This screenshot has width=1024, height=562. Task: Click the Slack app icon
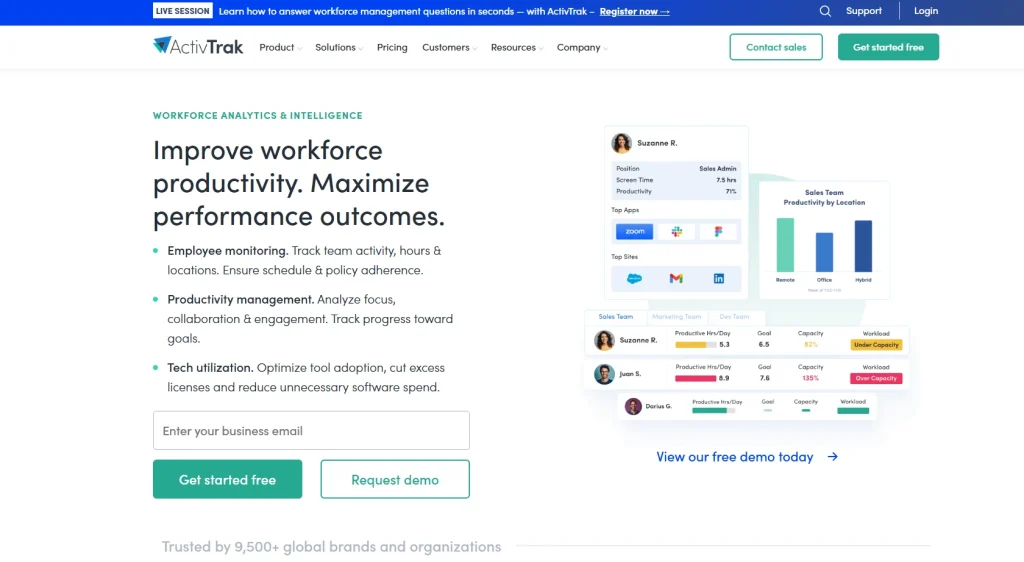coord(677,232)
